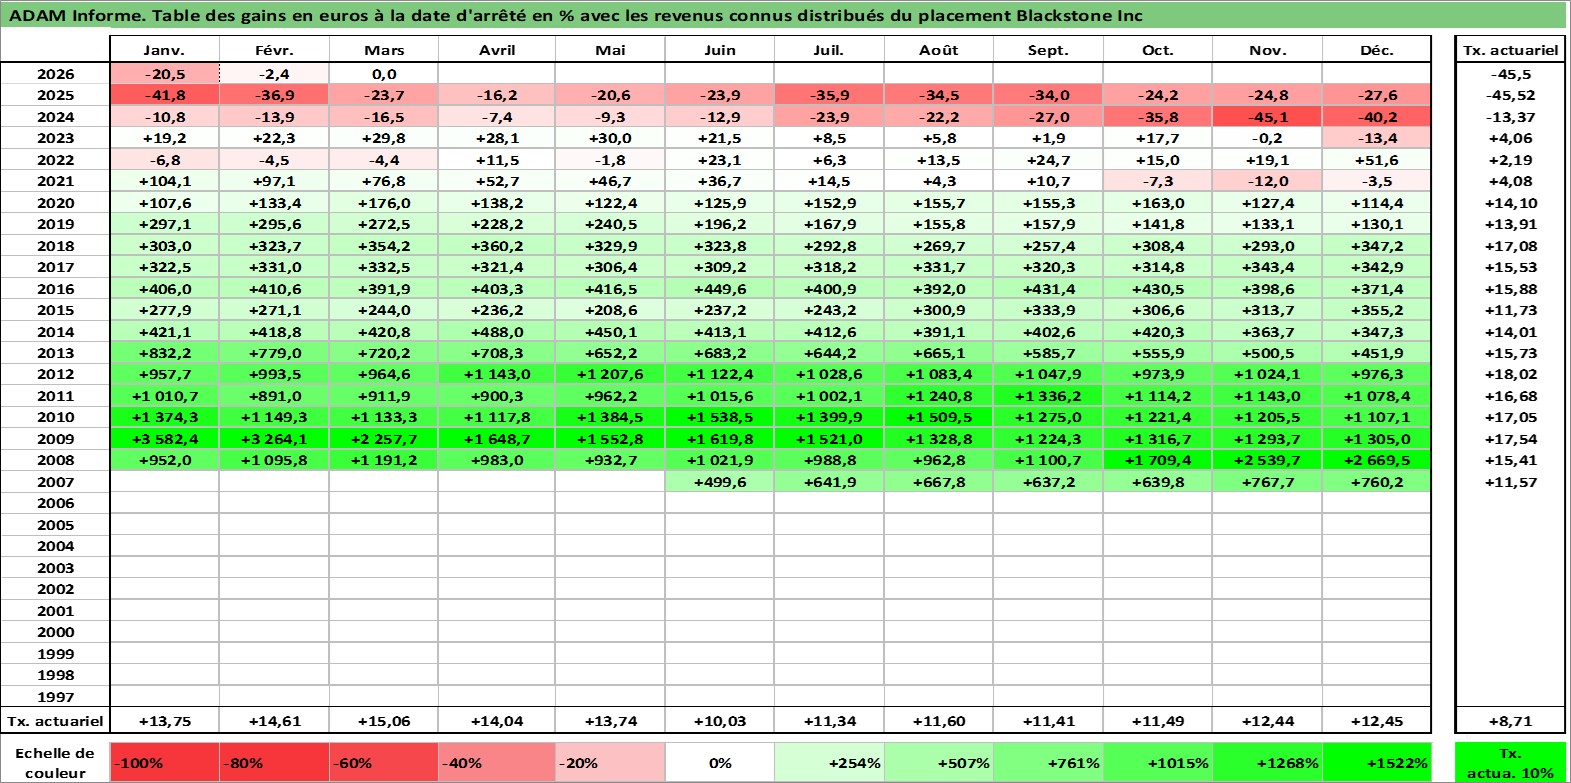Click actuarial rate +11,57 for 2007
The width and height of the screenshot is (1571, 783).
(1510, 482)
